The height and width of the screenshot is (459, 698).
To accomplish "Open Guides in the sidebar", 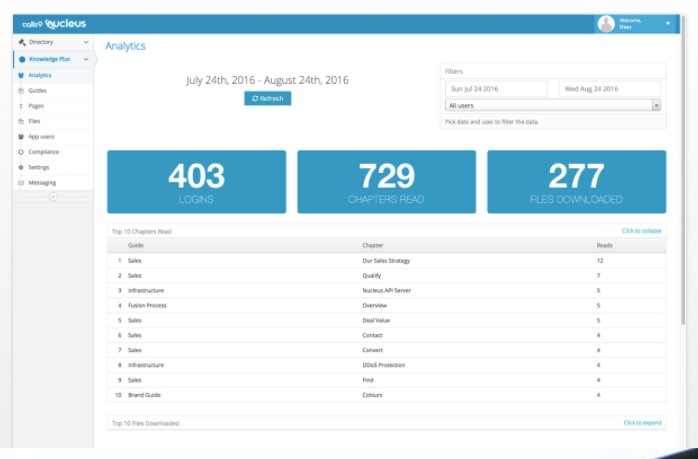I will point(53,91).
